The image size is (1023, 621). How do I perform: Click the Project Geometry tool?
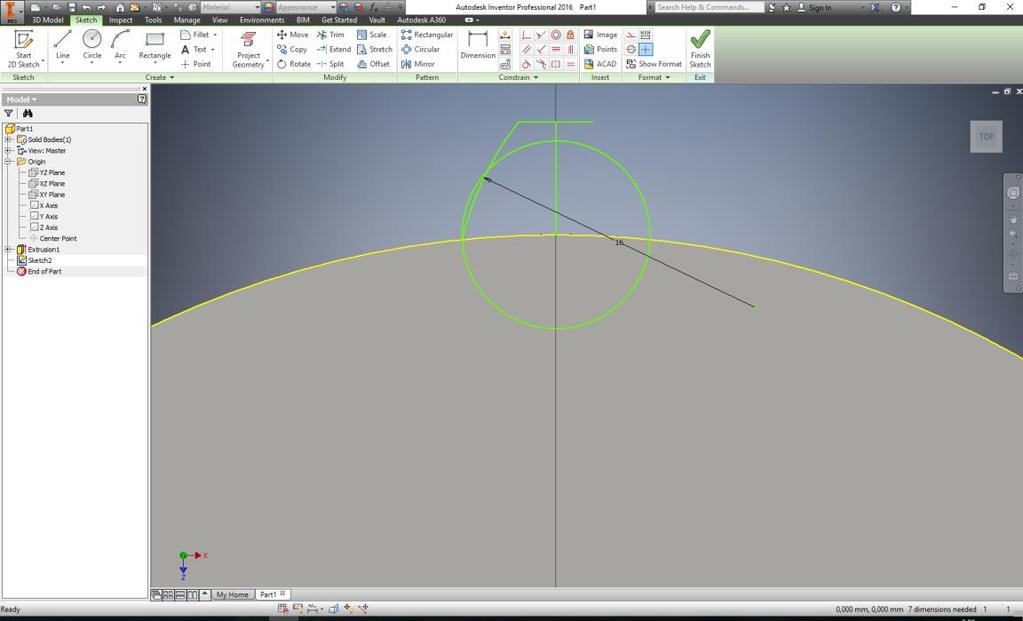[249, 49]
